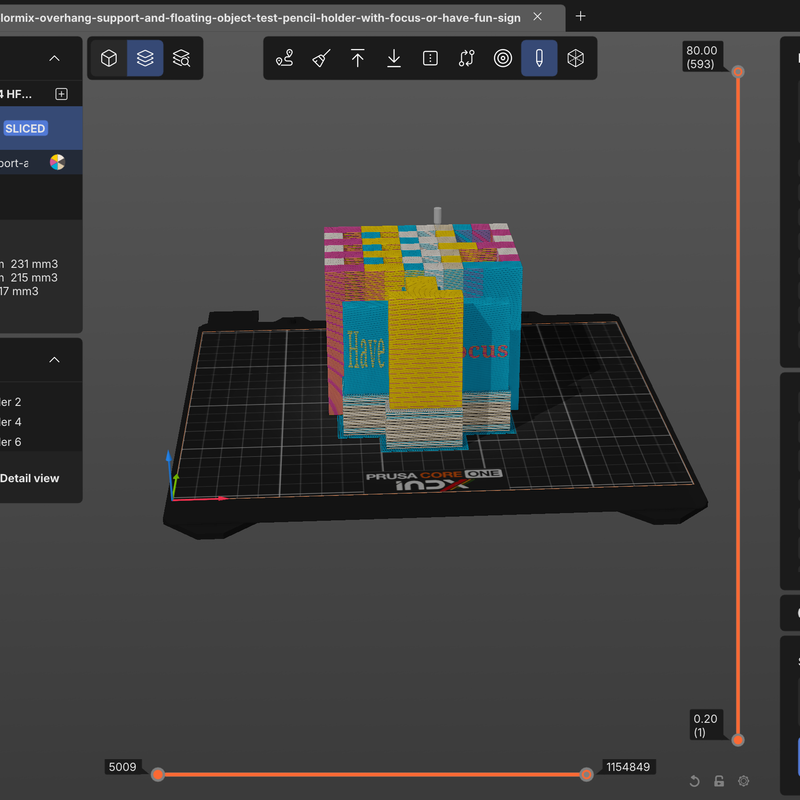Click the left handle of the horizontal move slider
The image size is (800, 800).
(158, 774)
